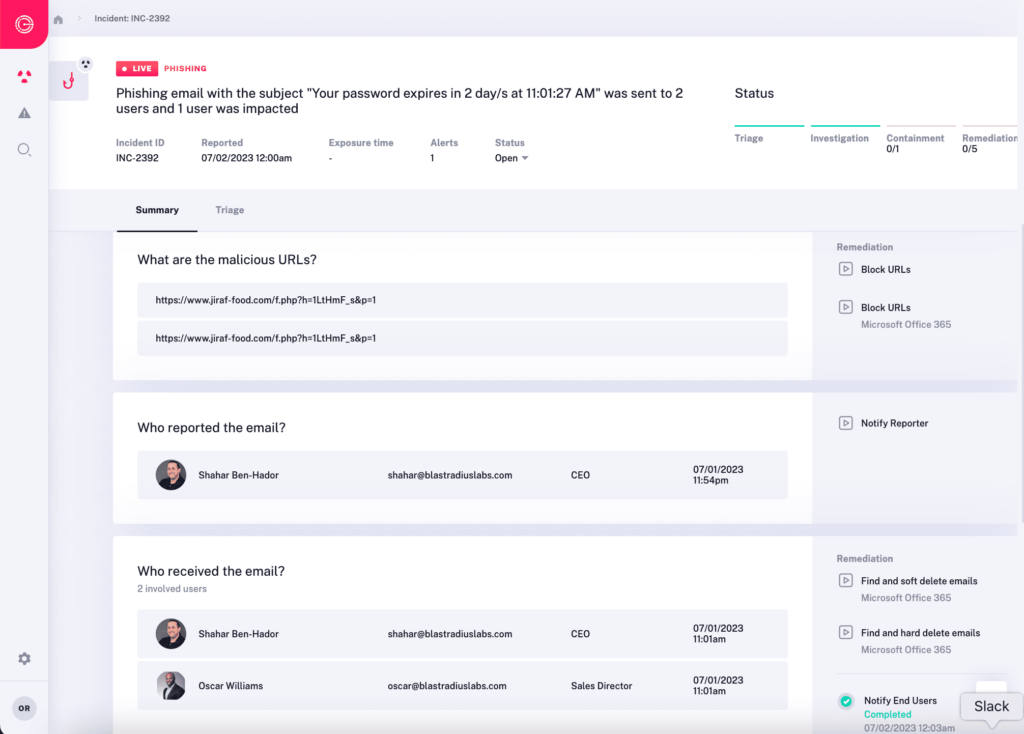Viewport: 1024px width, 734px height.
Task: Open settings gear at sidebar bottom
Action: [x=24, y=658]
